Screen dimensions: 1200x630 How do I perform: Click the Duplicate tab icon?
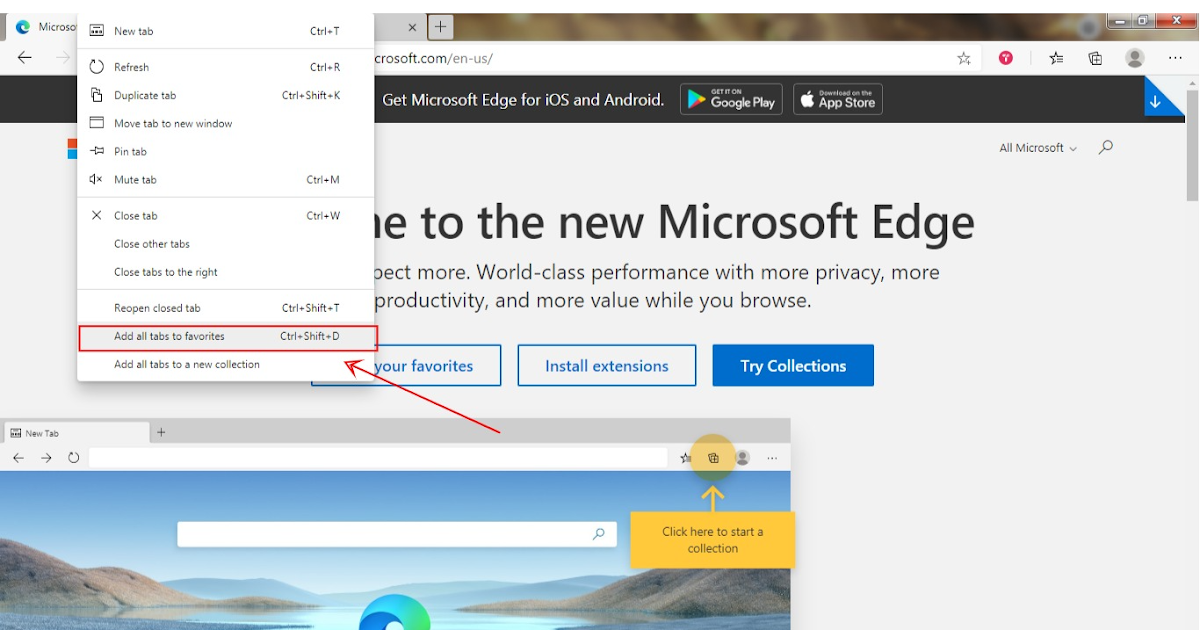point(97,95)
